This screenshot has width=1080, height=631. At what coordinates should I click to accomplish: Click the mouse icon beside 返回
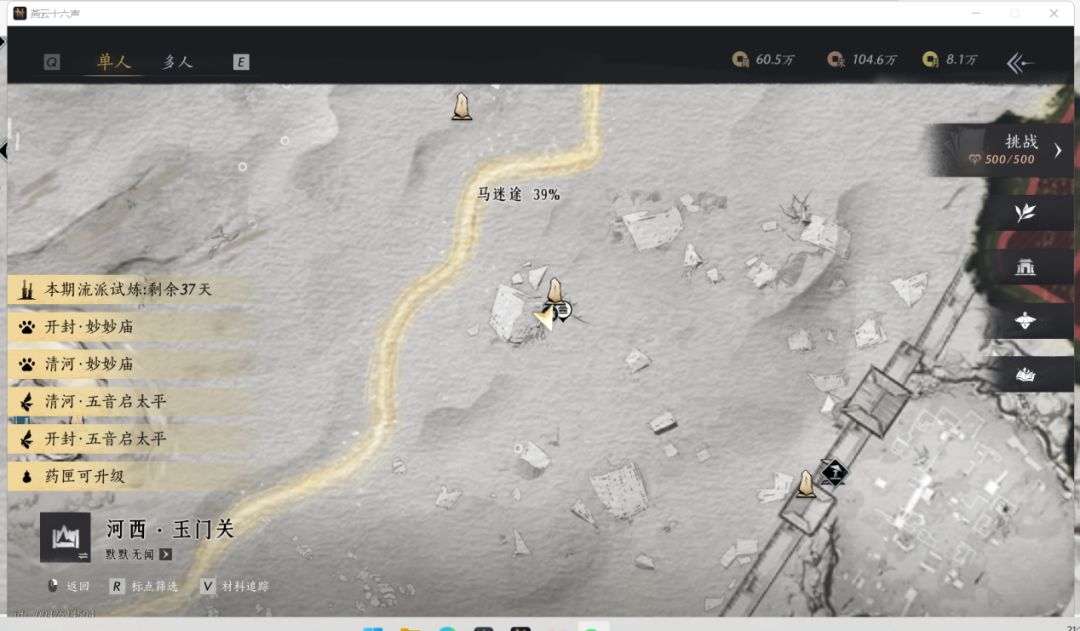52,586
